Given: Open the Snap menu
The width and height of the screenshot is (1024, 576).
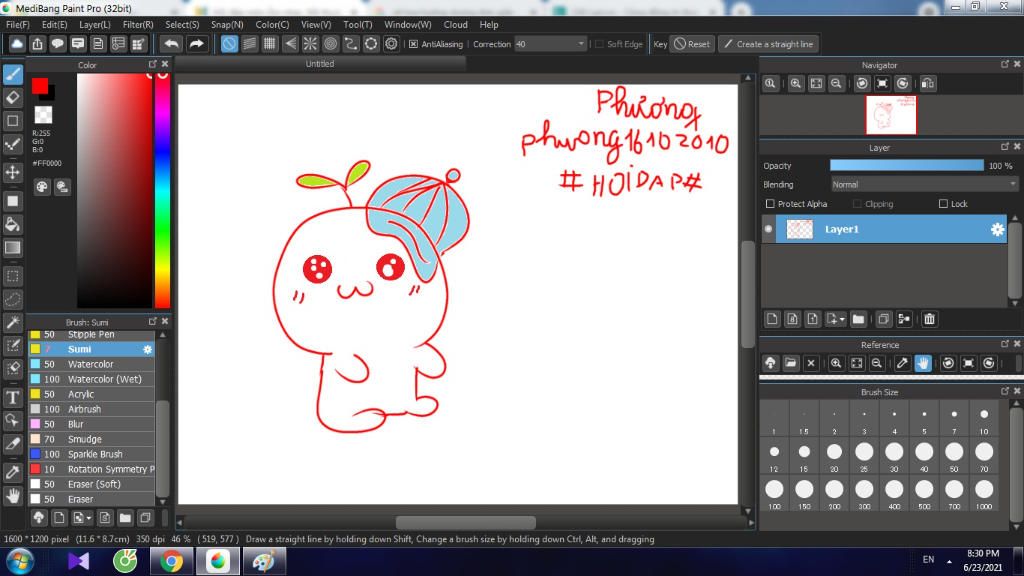Looking at the screenshot, I should click(x=227, y=24).
